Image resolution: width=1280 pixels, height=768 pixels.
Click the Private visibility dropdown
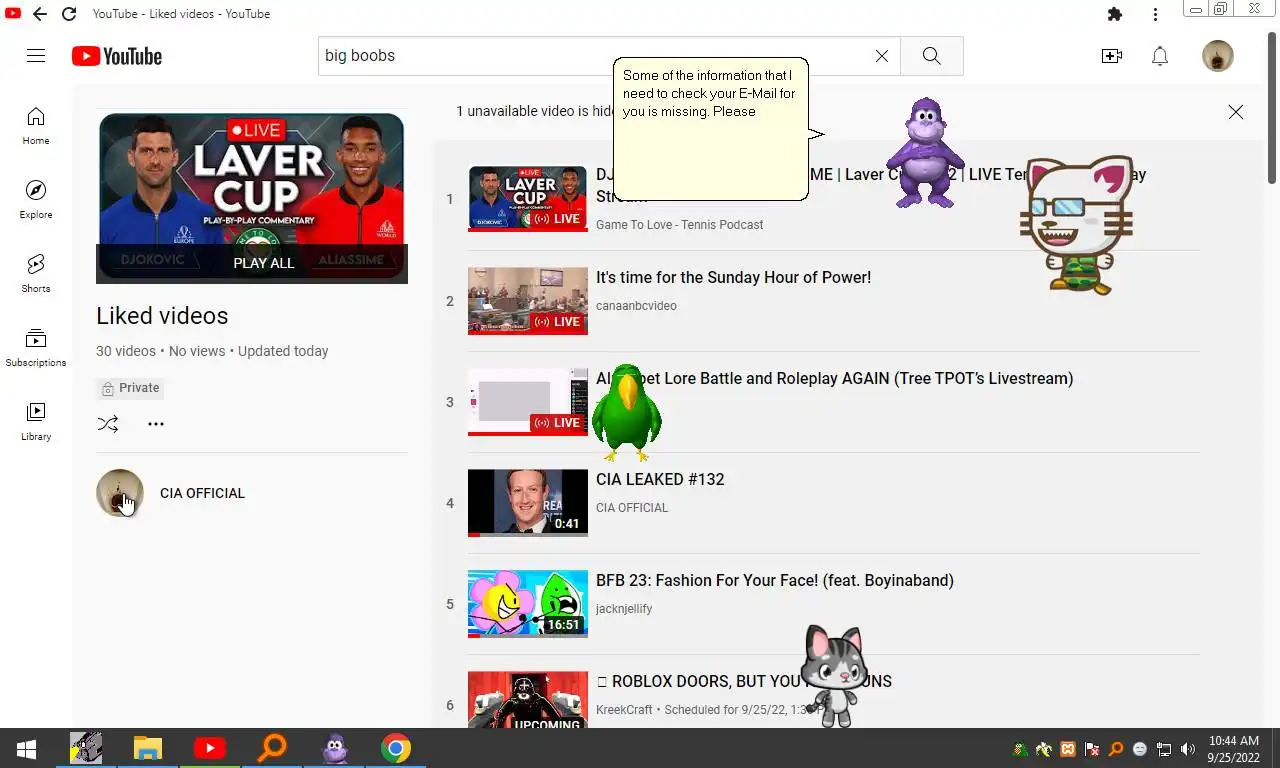(x=131, y=388)
